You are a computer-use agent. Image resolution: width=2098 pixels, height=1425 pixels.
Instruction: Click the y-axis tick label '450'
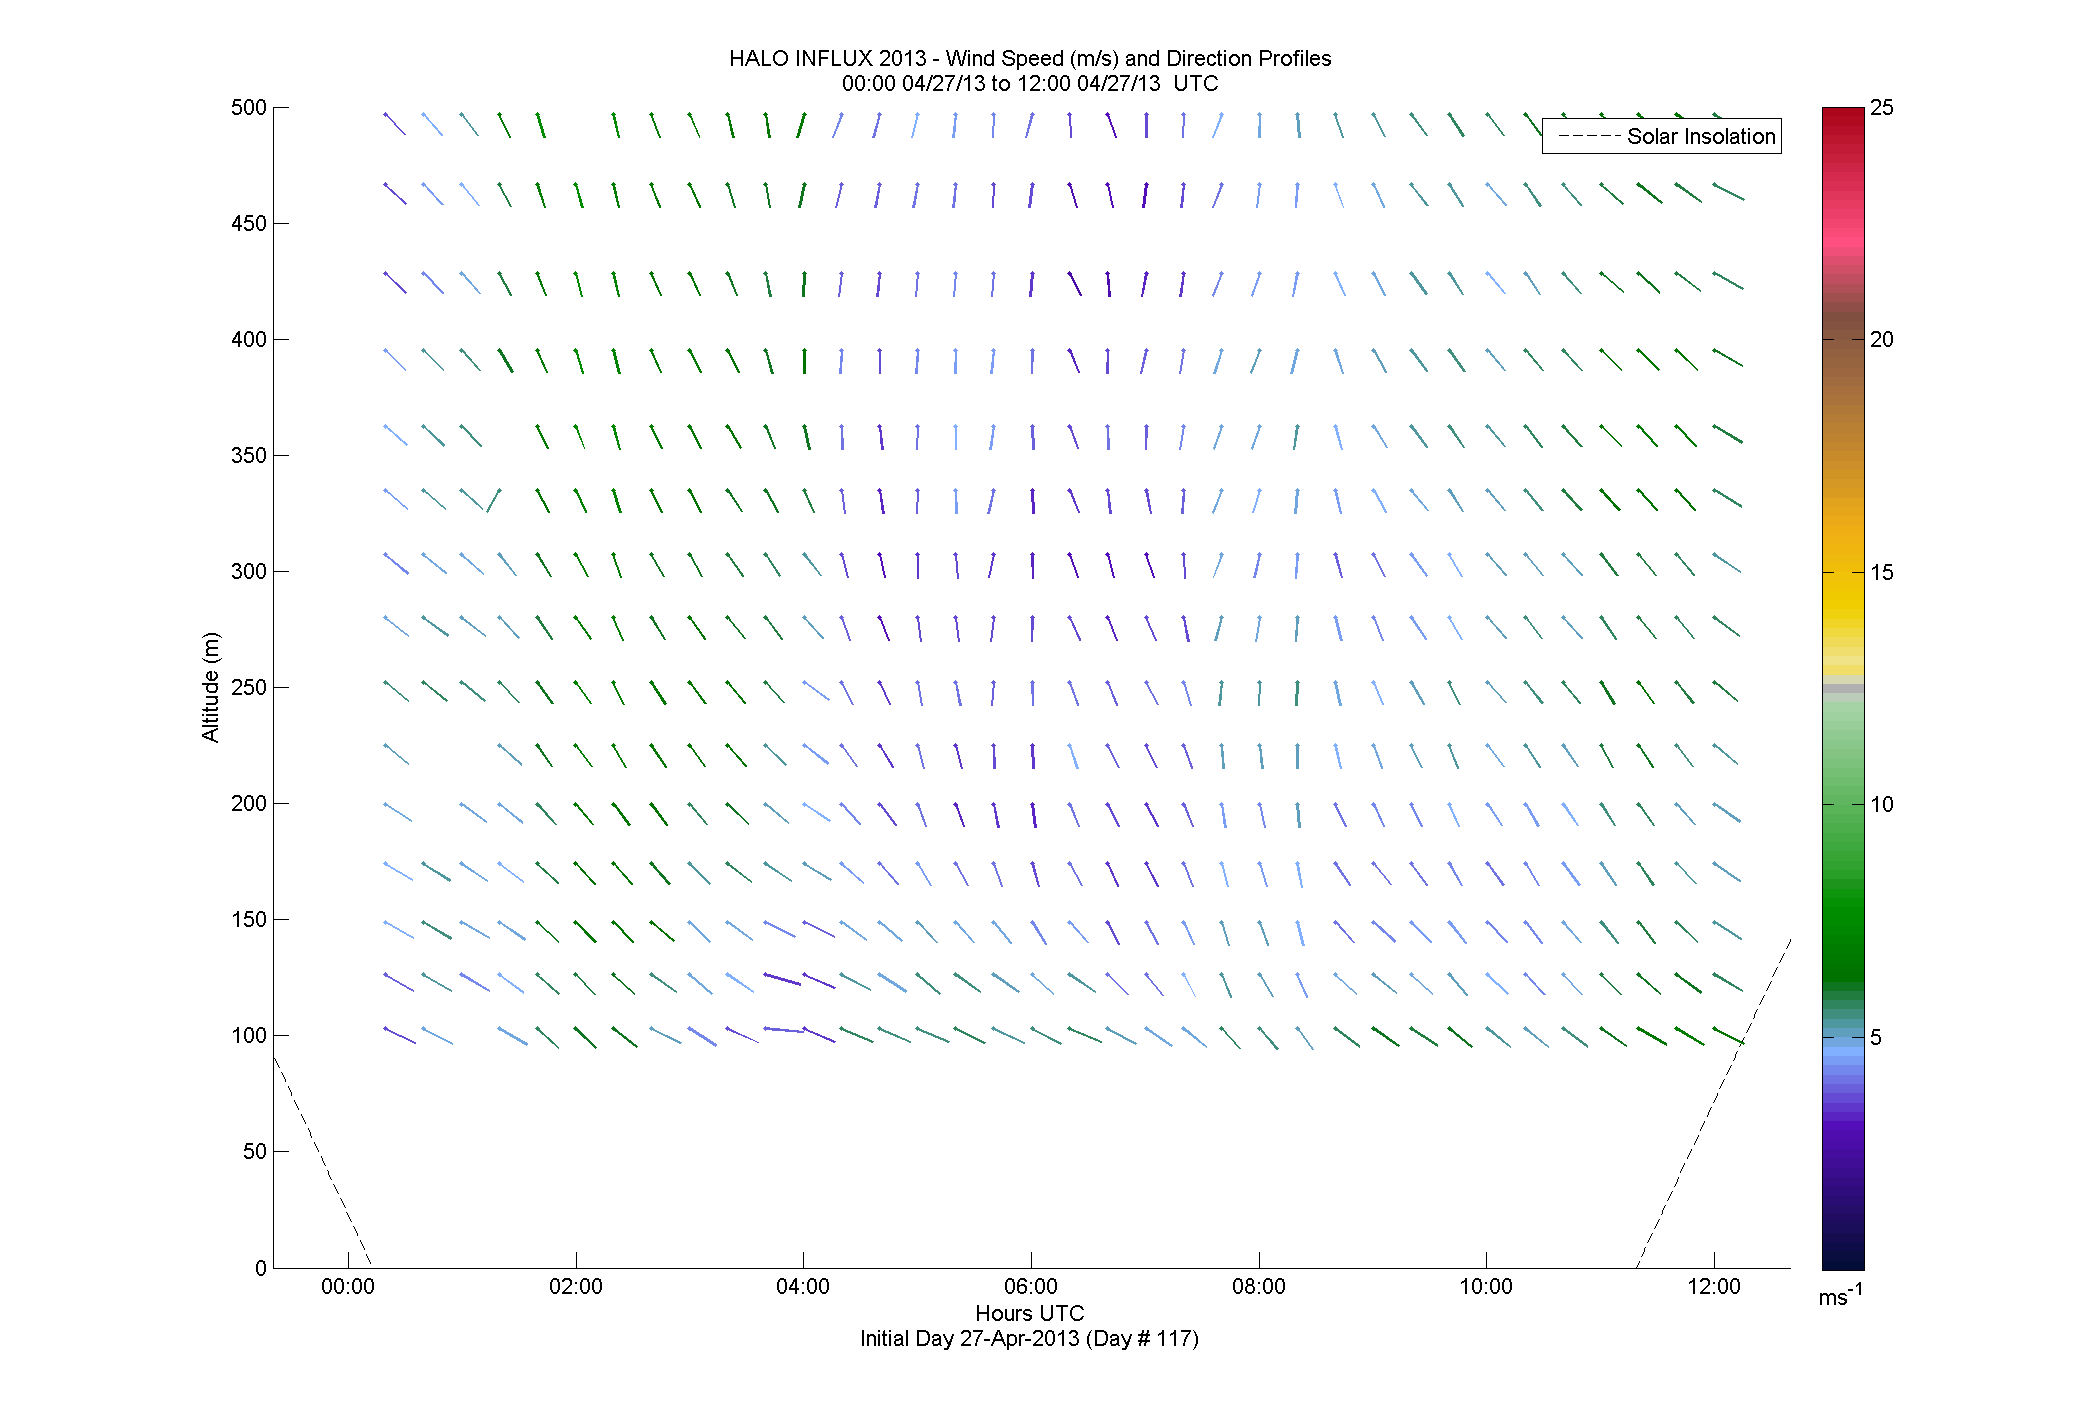(x=249, y=224)
